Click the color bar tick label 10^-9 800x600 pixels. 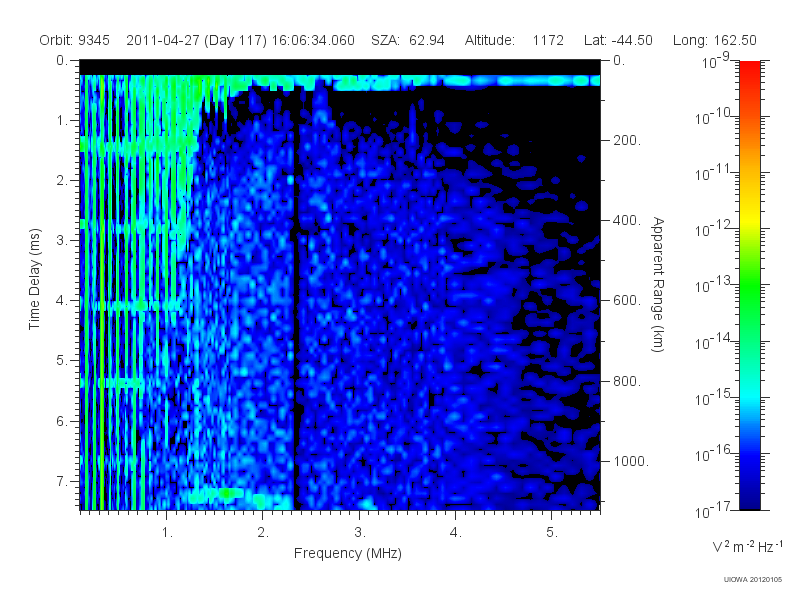716,62
